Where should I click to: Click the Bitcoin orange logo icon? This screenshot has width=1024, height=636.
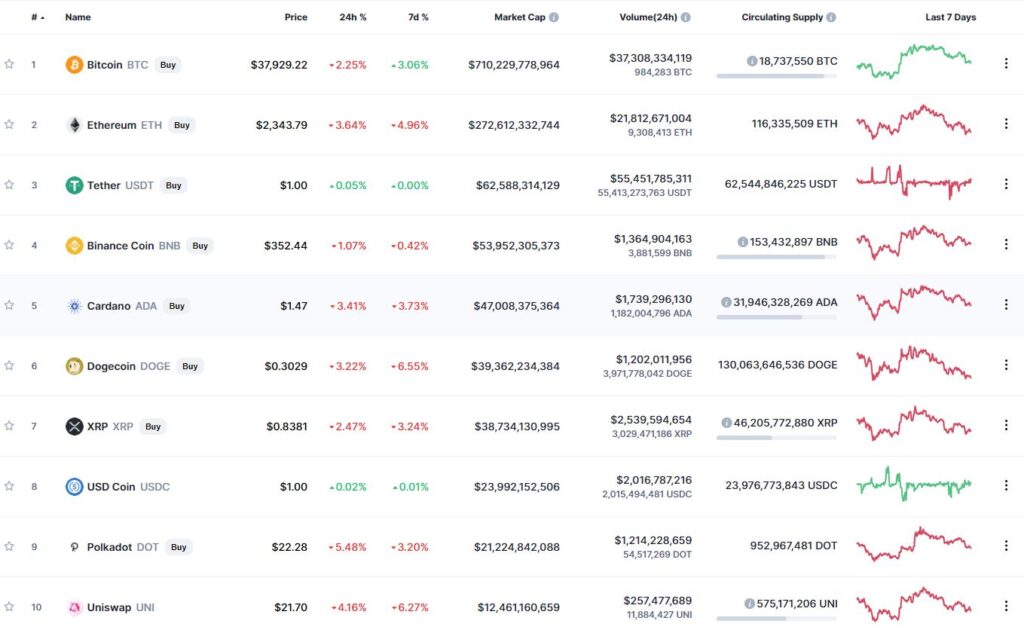pyautogui.click(x=74, y=65)
